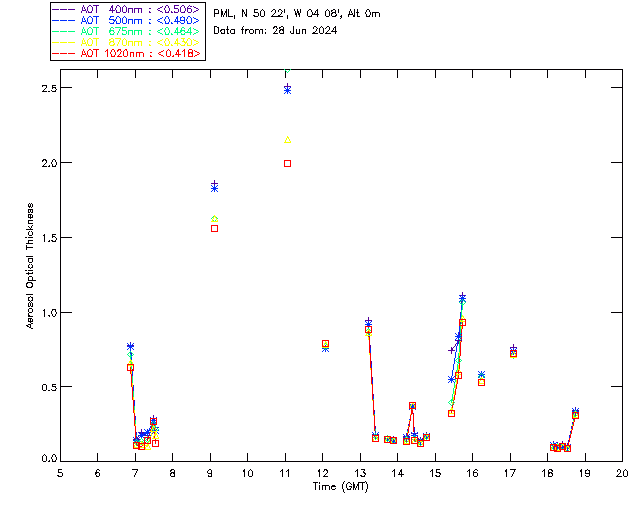The height and width of the screenshot is (512, 640).
Task: Click the red square marker at 12h near 0.8
Action: click(x=325, y=344)
